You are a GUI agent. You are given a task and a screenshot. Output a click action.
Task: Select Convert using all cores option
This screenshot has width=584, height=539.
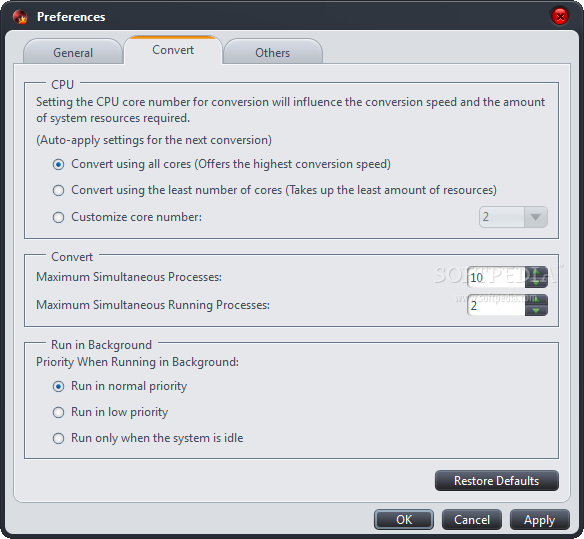point(58,164)
